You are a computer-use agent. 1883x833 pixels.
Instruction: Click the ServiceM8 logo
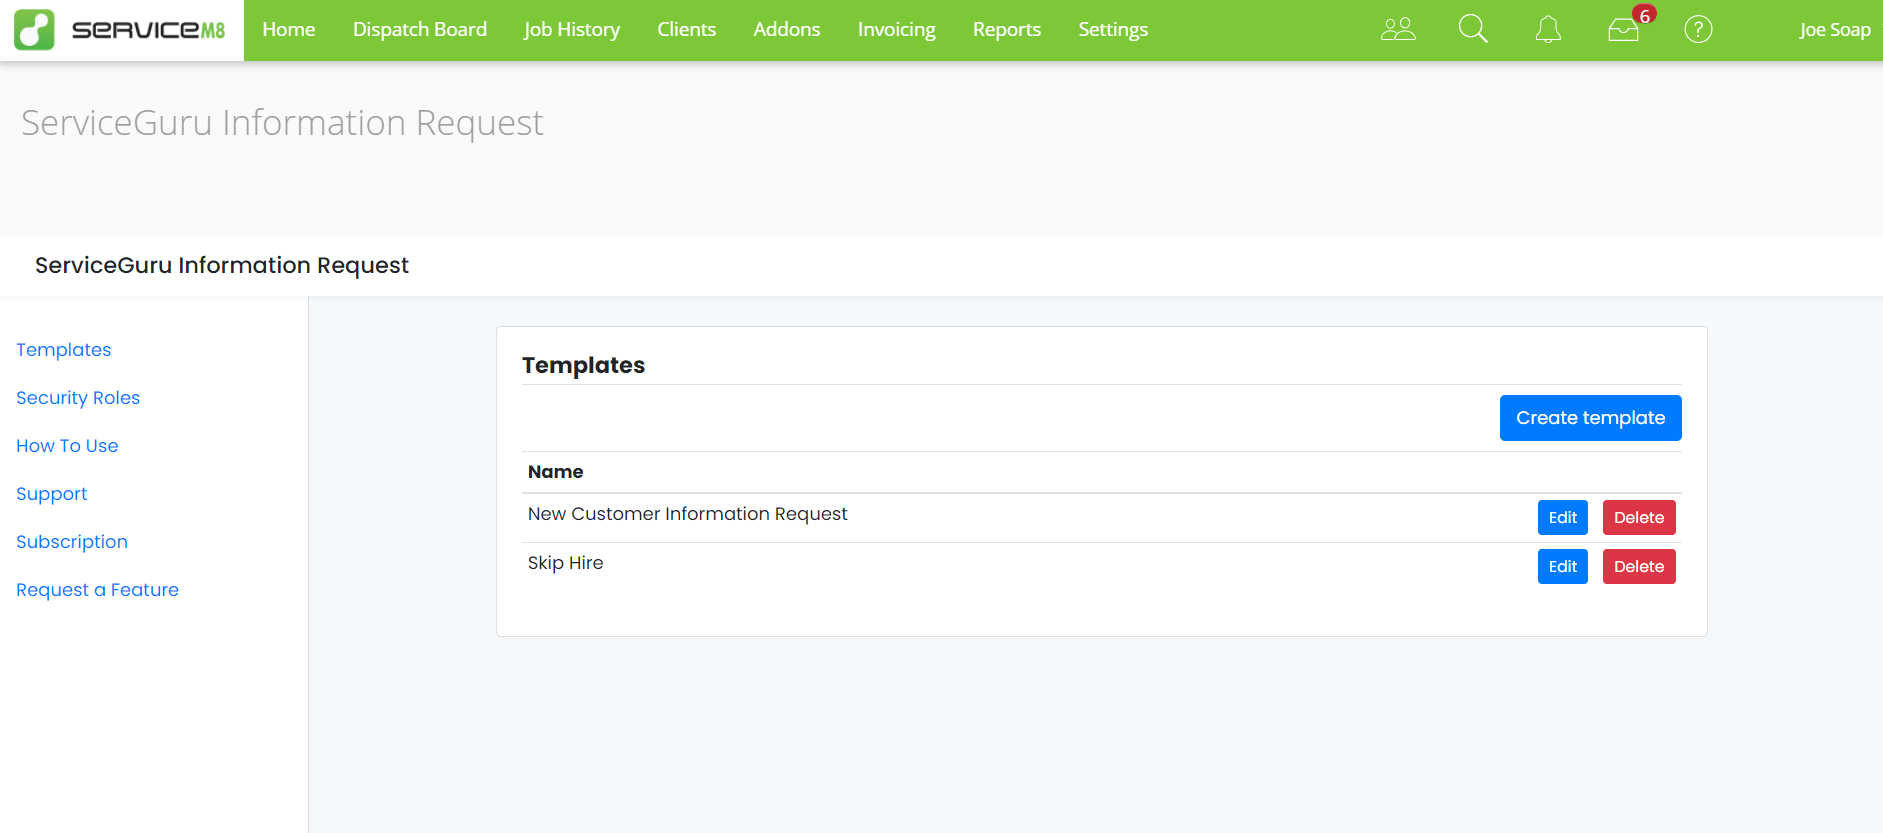click(120, 30)
